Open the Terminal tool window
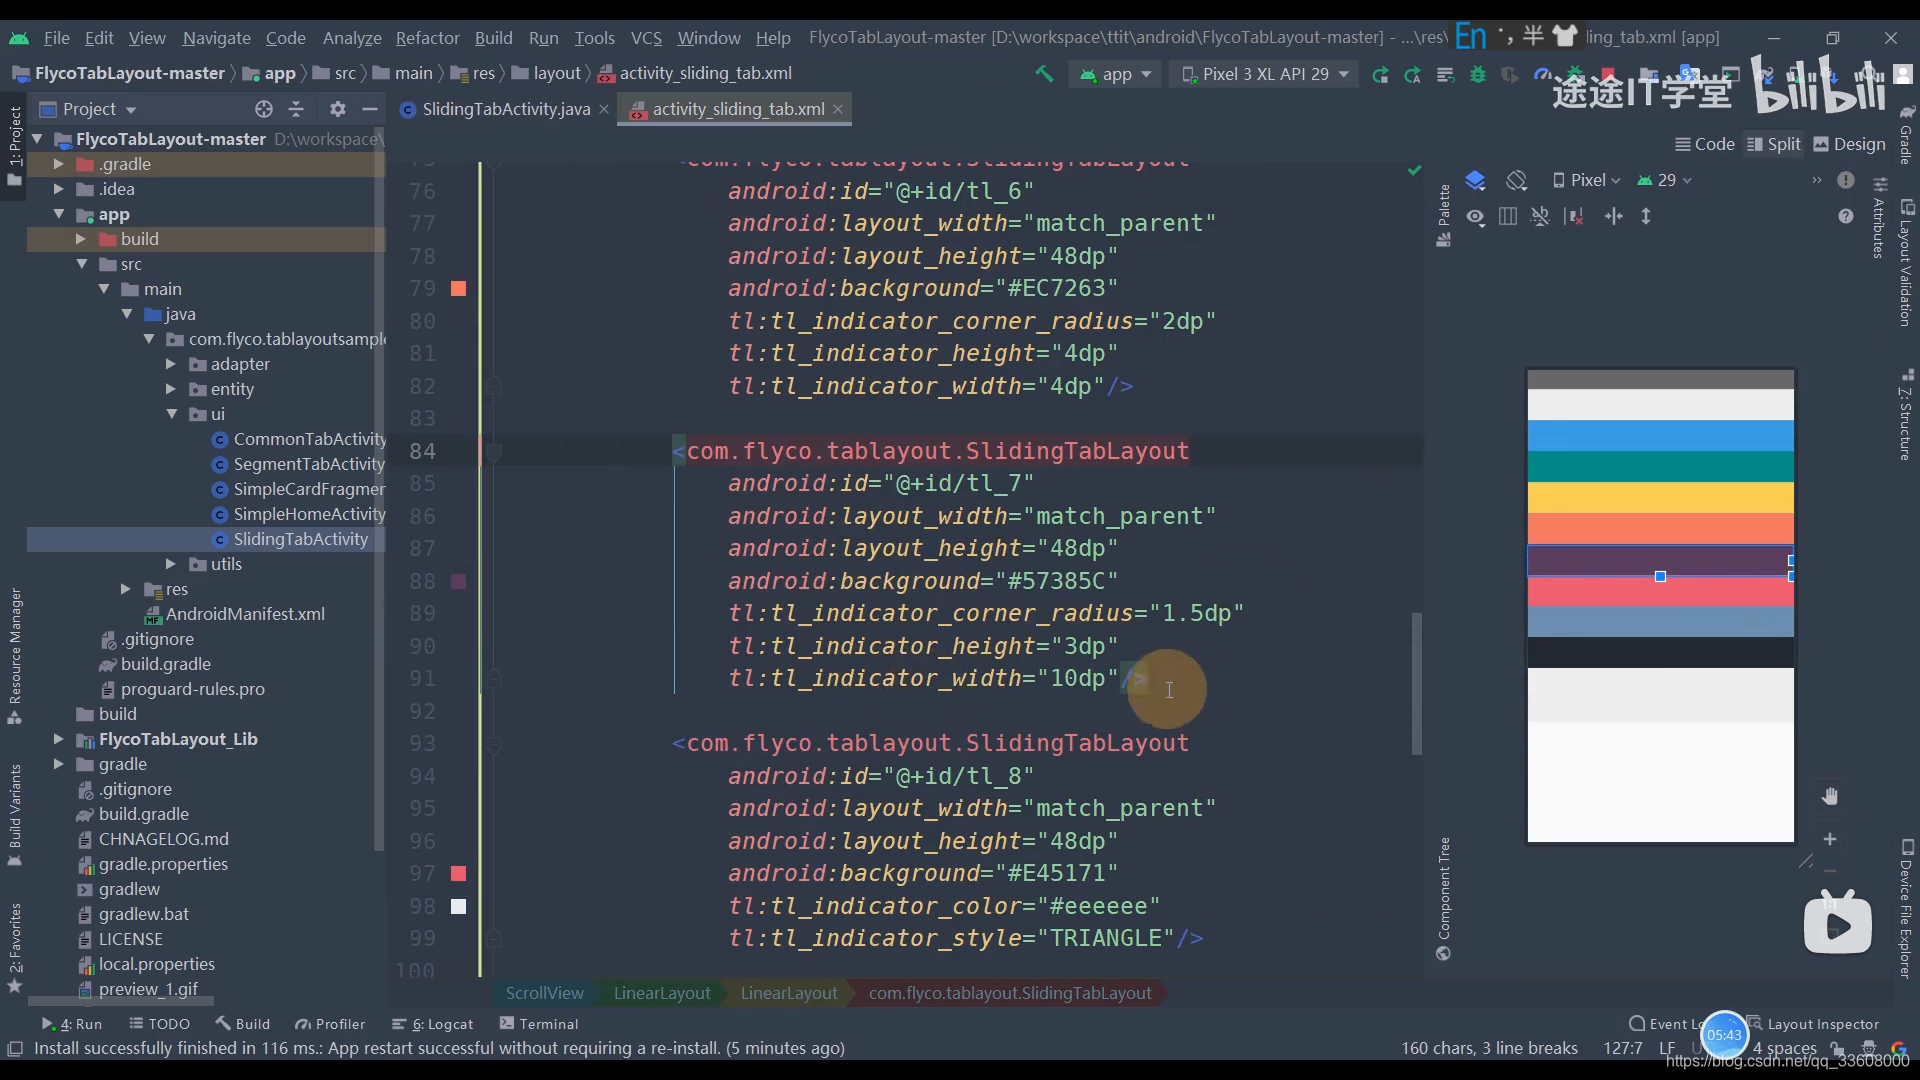 tap(539, 1024)
